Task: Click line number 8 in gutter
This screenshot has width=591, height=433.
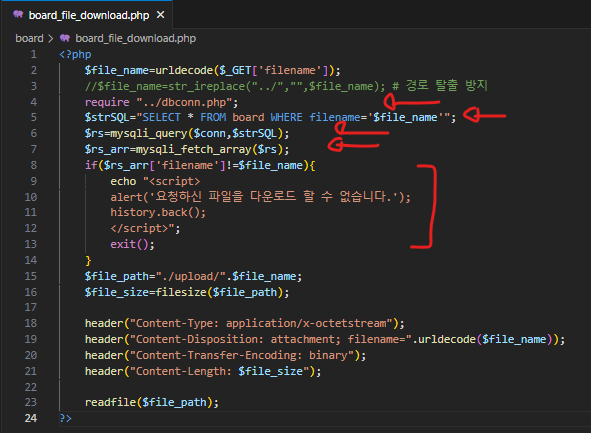Action: (x=34, y=165)
